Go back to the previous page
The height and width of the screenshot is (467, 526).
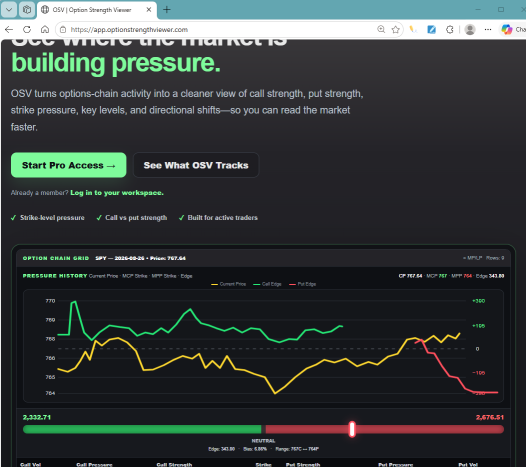tap(9, 30)
